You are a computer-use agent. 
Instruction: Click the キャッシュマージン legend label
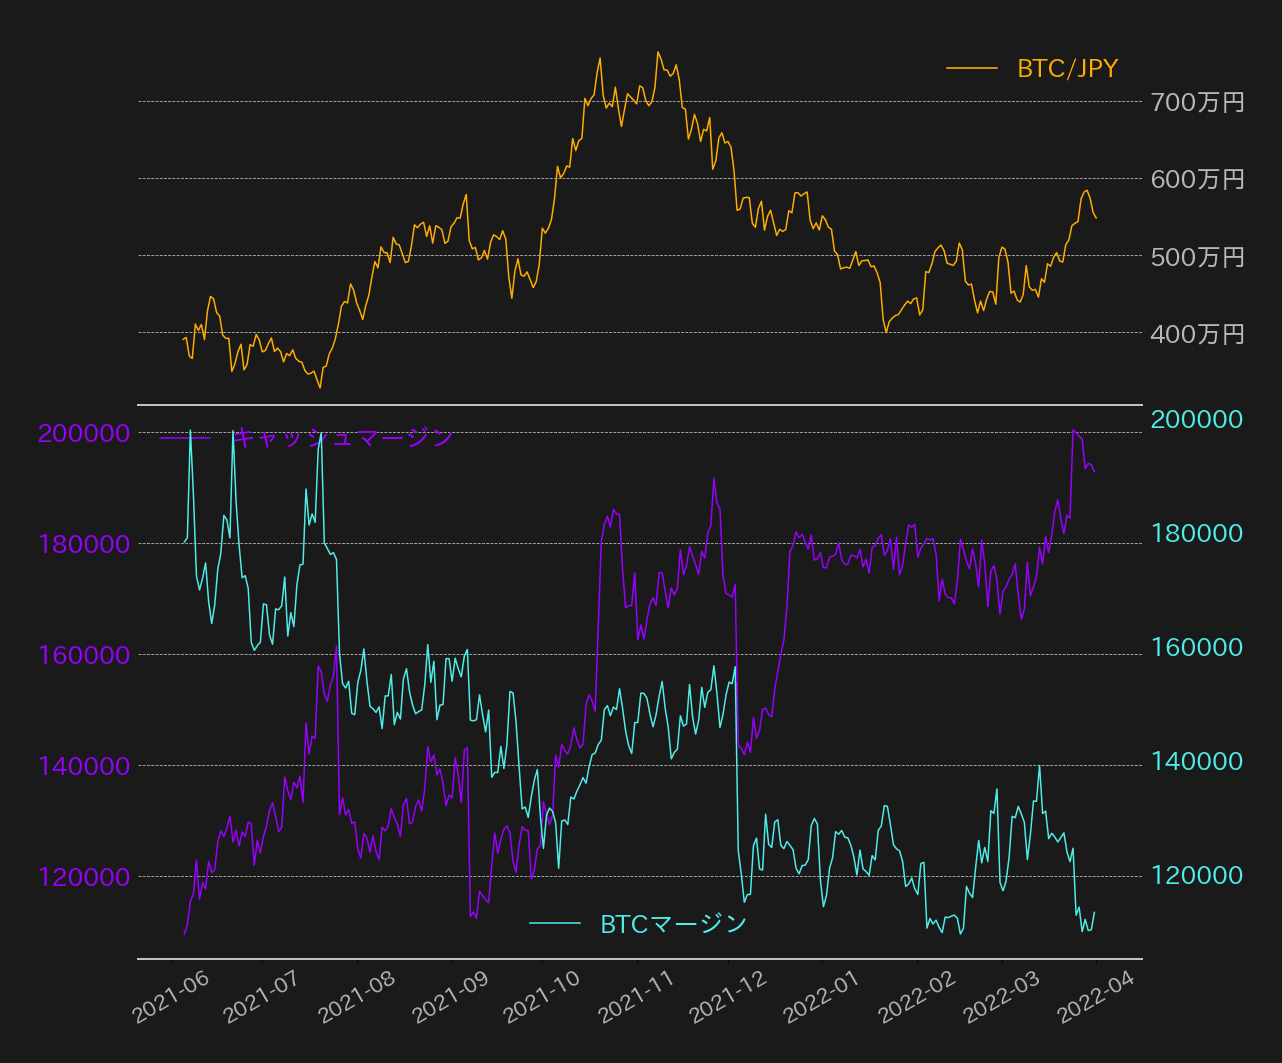[x=343, y=437]
